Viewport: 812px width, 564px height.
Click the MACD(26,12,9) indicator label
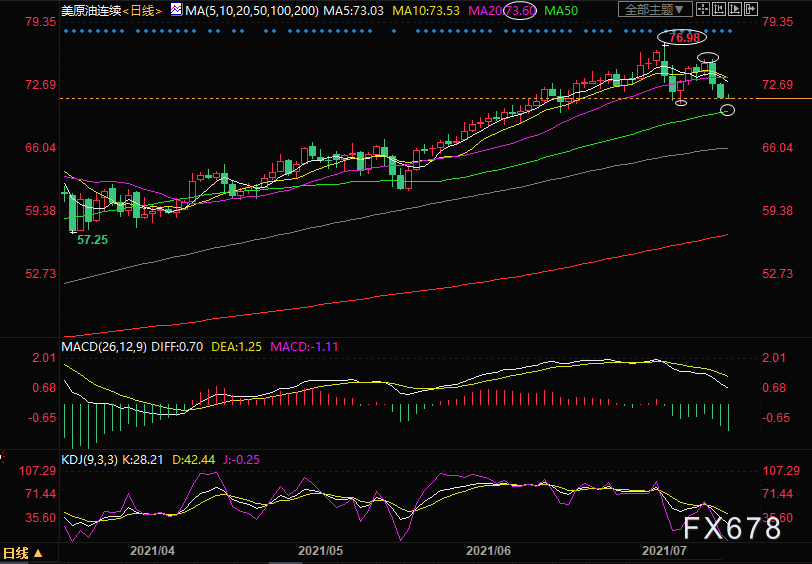tap(104, 346)
